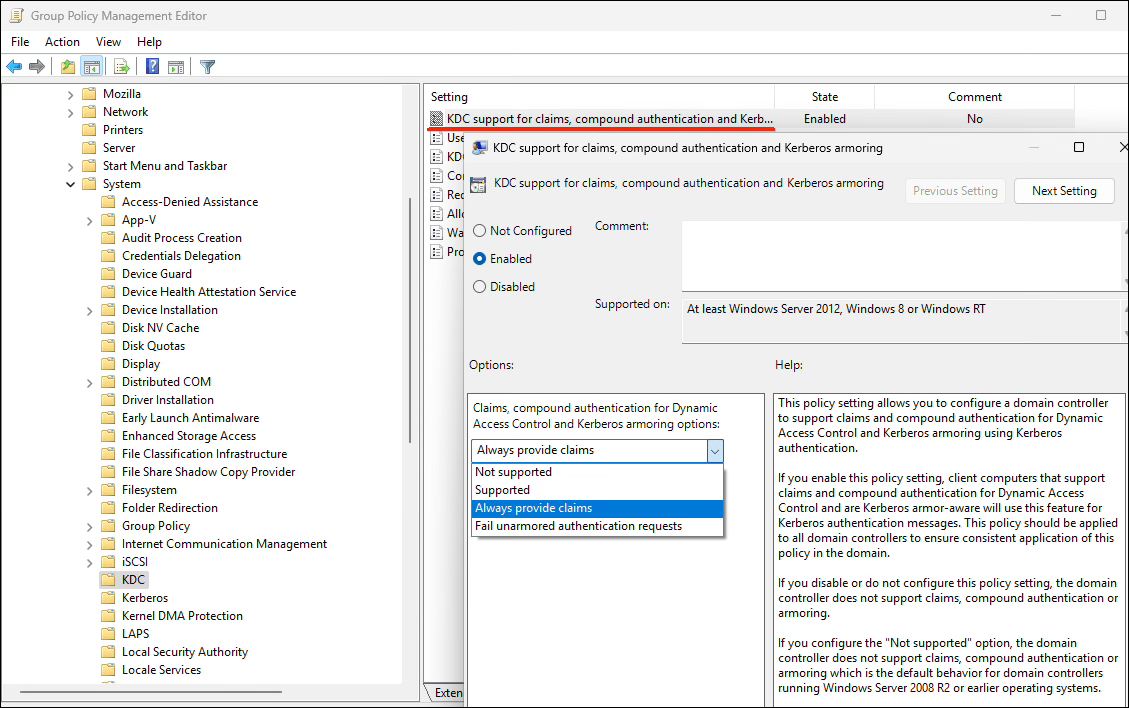Viewport: 1129px width, 708px height.
Task: Open the Help menu
Action: coord(149,42)
